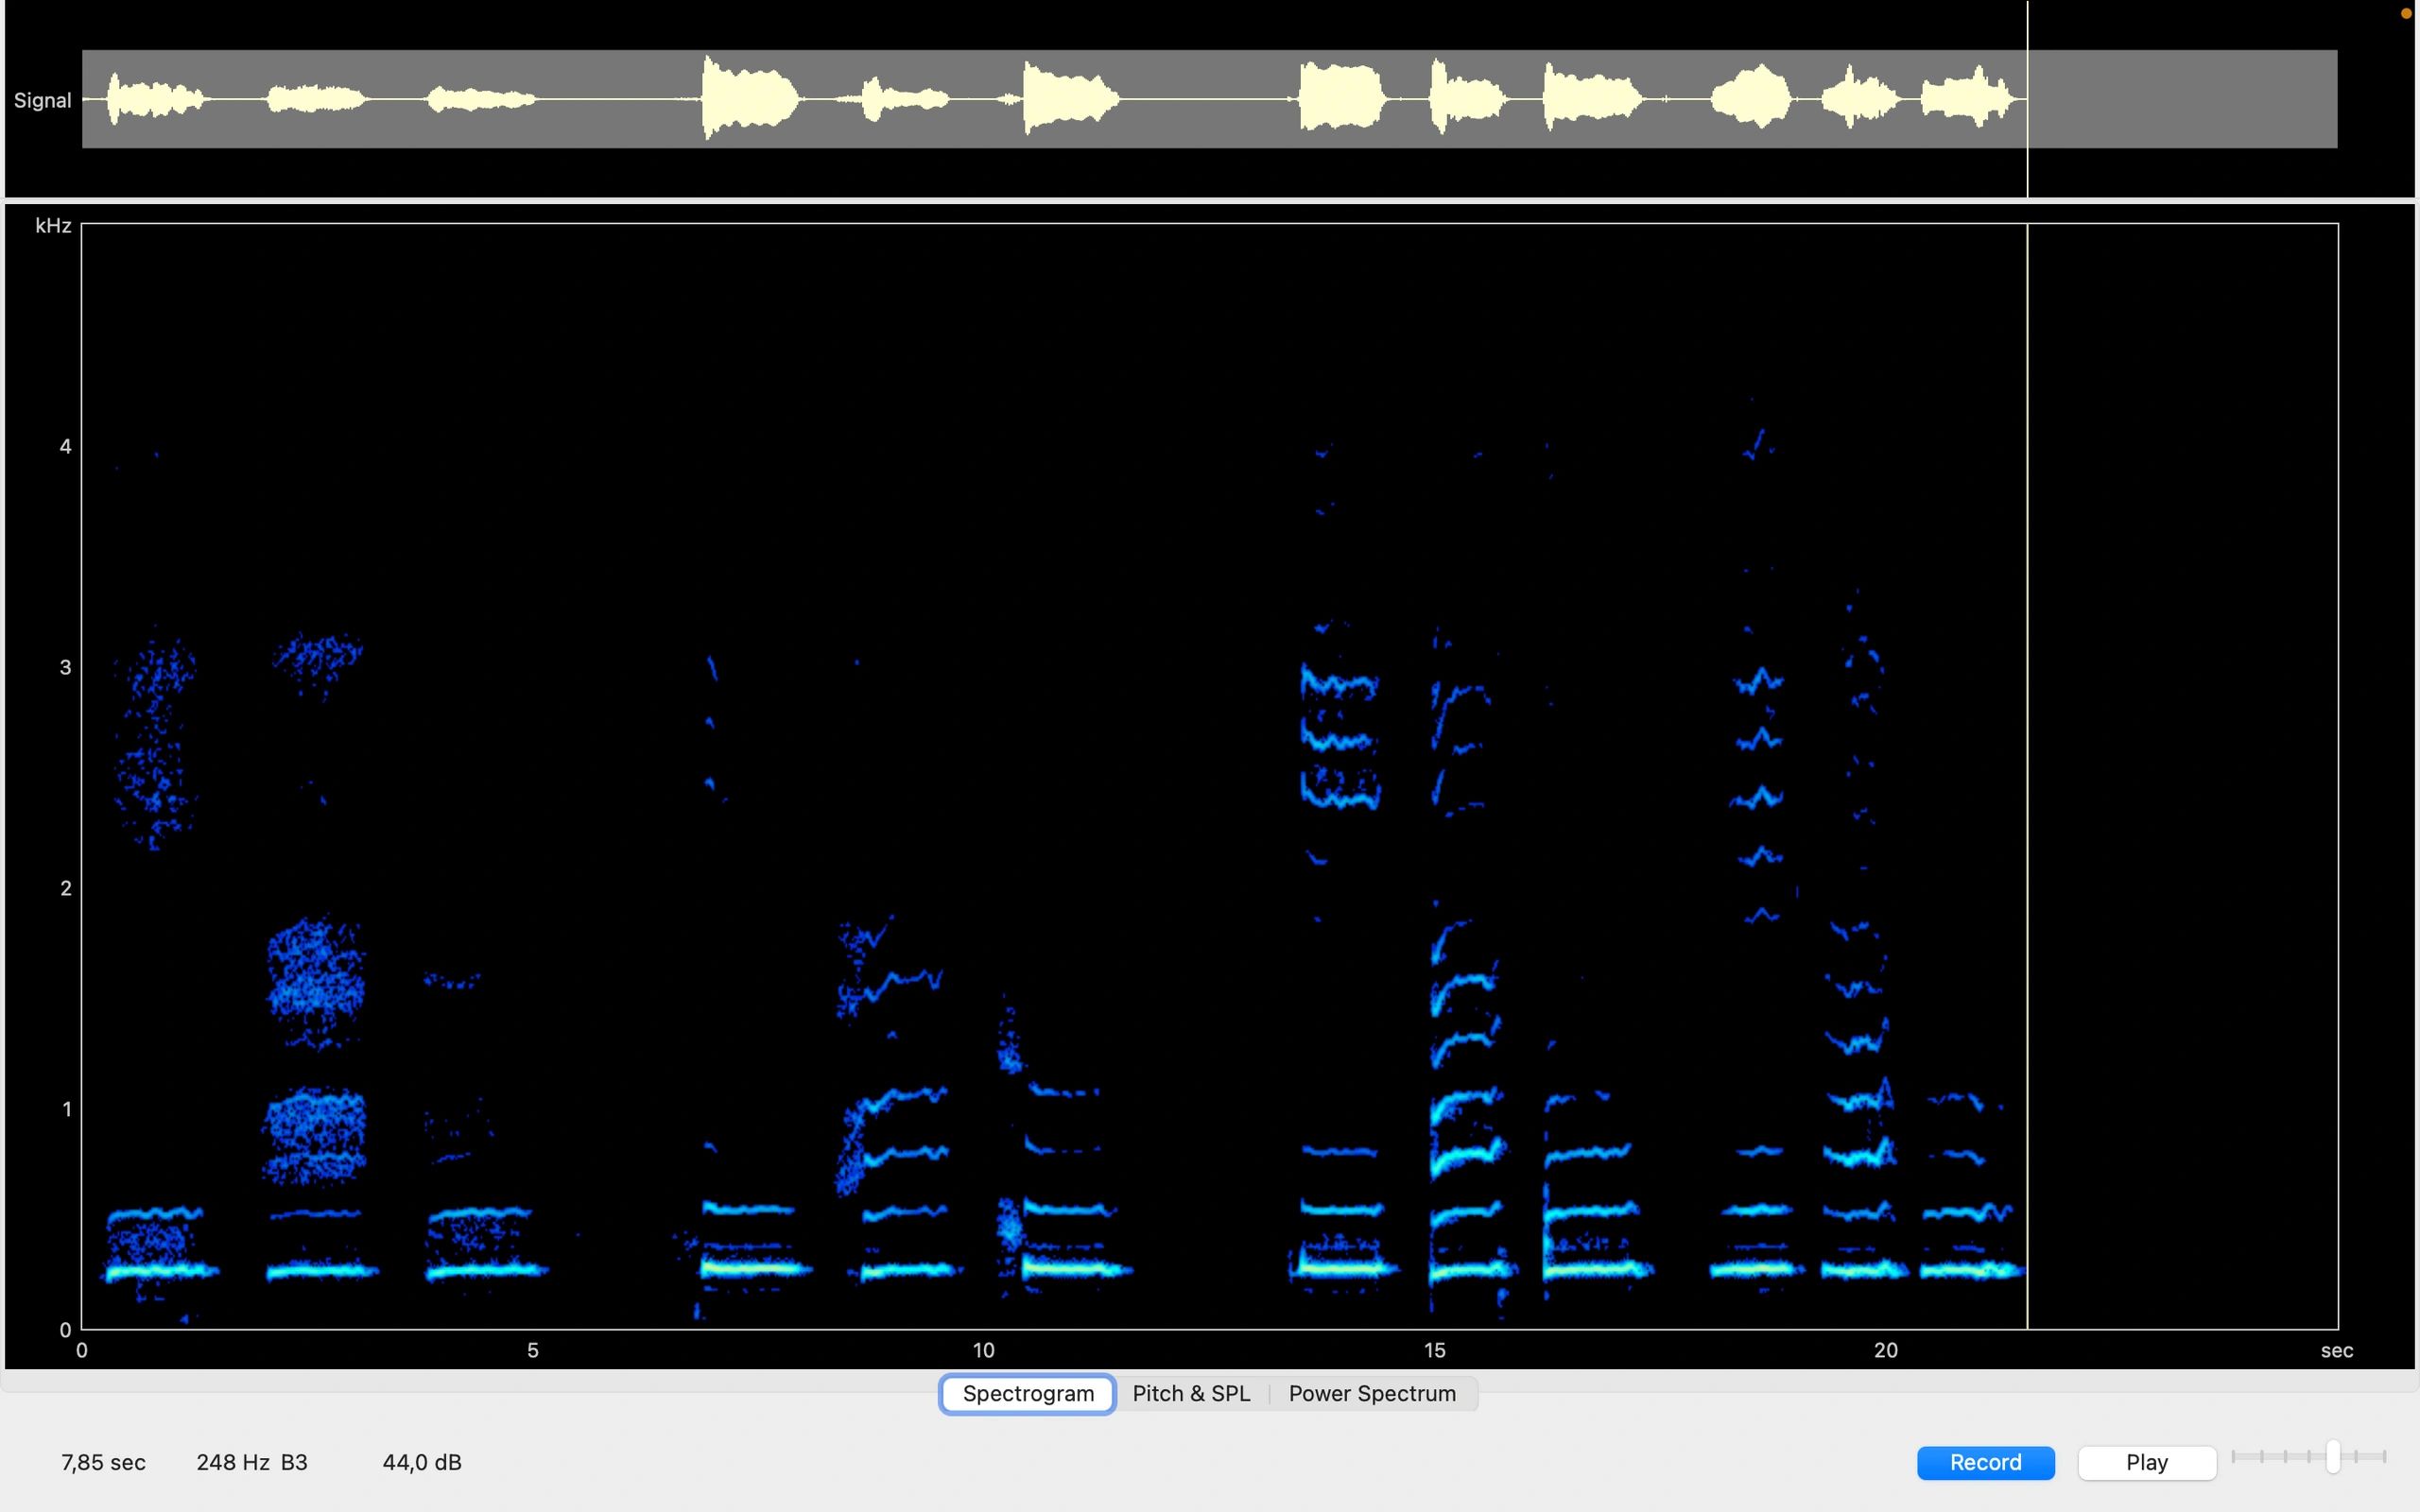The height and width of the screenshot is (1512, 2420).
Task: Click the leftmost tick of the slider
Action: click(2234, 1457)
